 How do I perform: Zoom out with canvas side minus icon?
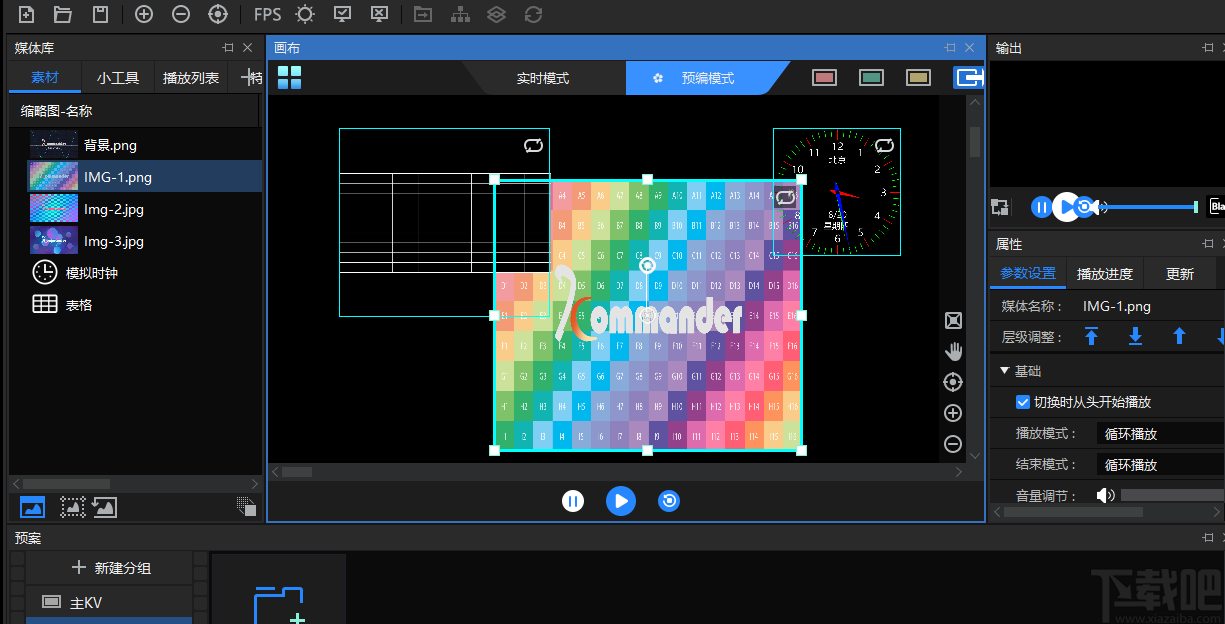953,444
